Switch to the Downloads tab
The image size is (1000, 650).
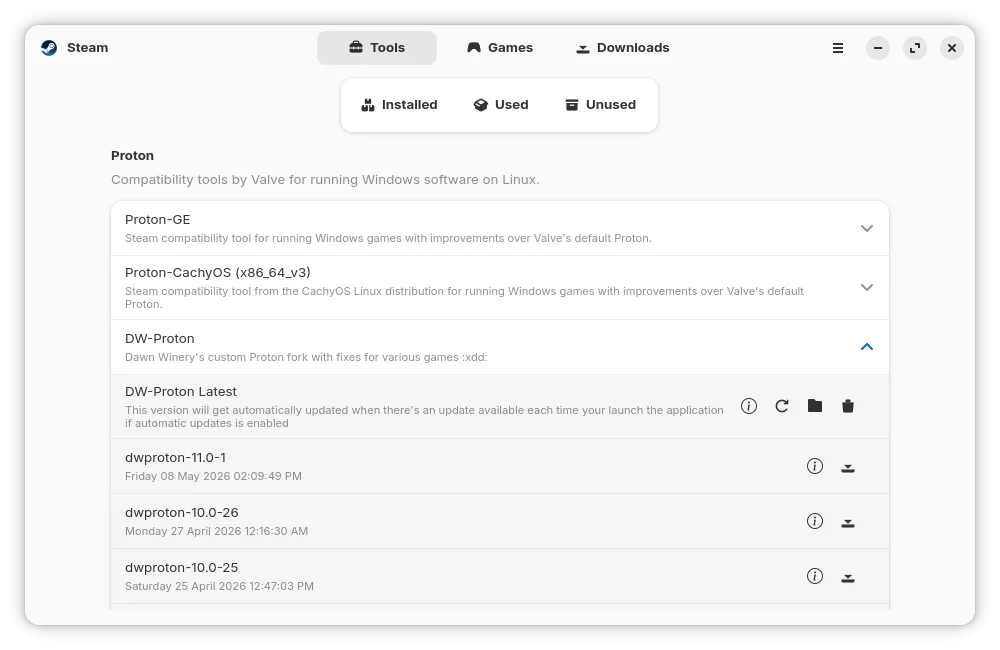[622, 48]
